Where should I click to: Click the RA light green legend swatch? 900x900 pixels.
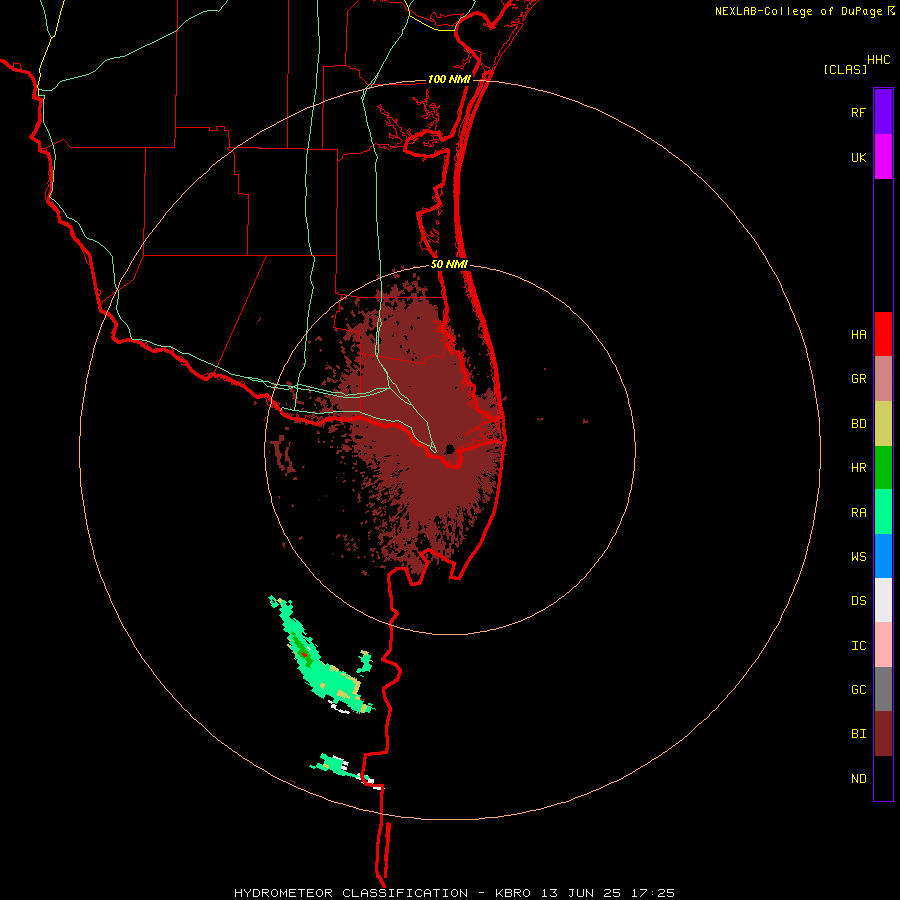[x=883, y=512]
